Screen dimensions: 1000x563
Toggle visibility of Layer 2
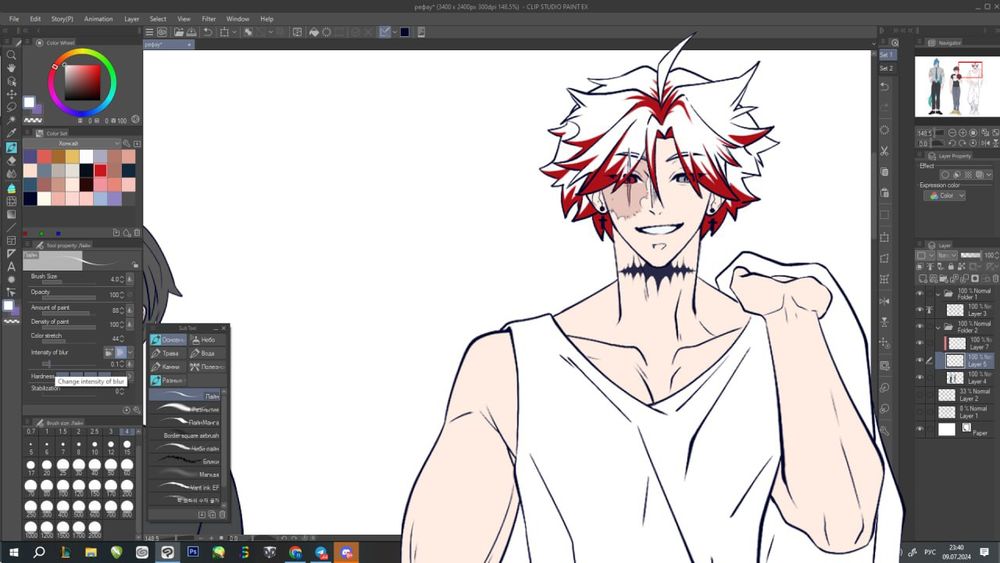point(920,396)
